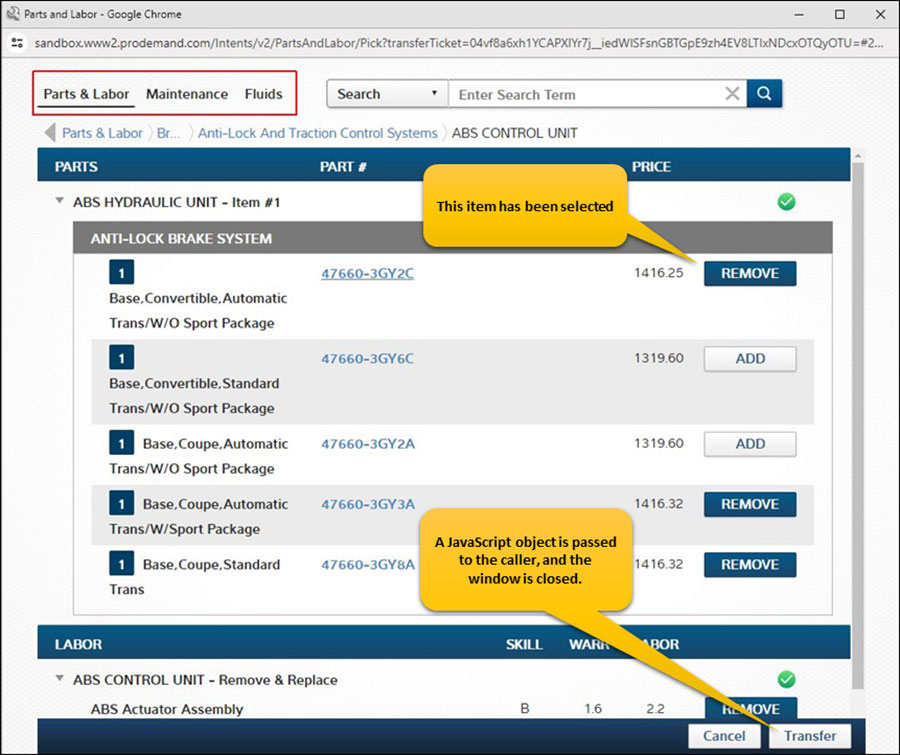Collapse ABS CONTROL UNIT Remove & Replace section
This screenshot has height=755, width=900.
[60, 680]
